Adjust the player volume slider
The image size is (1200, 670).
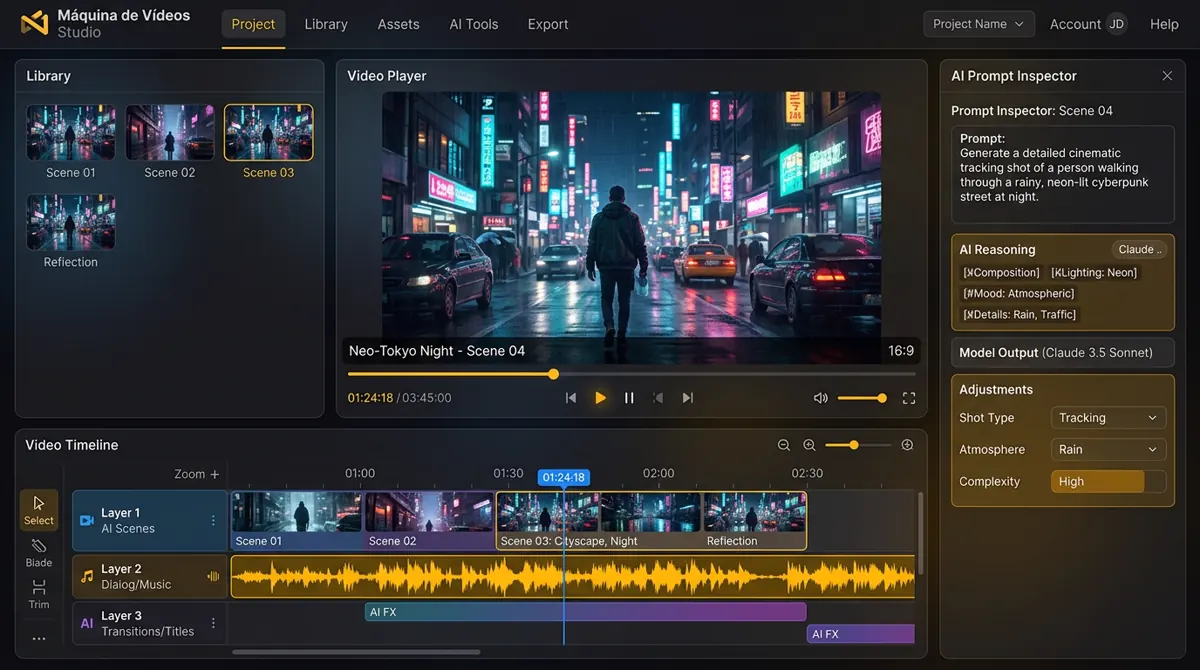(862, 398)
